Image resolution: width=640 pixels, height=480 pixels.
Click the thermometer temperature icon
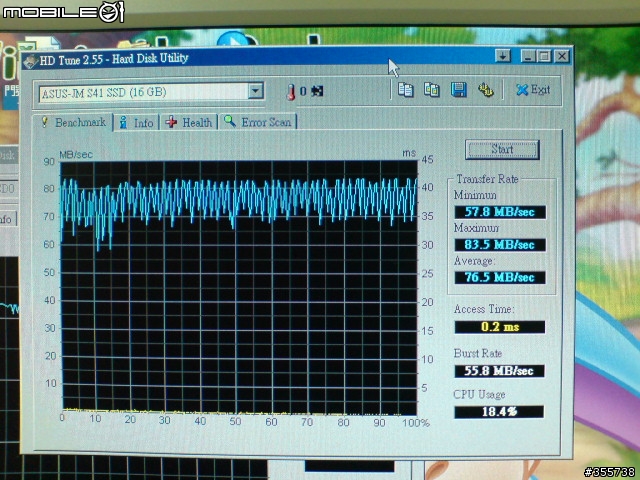[x=291, y=92]
